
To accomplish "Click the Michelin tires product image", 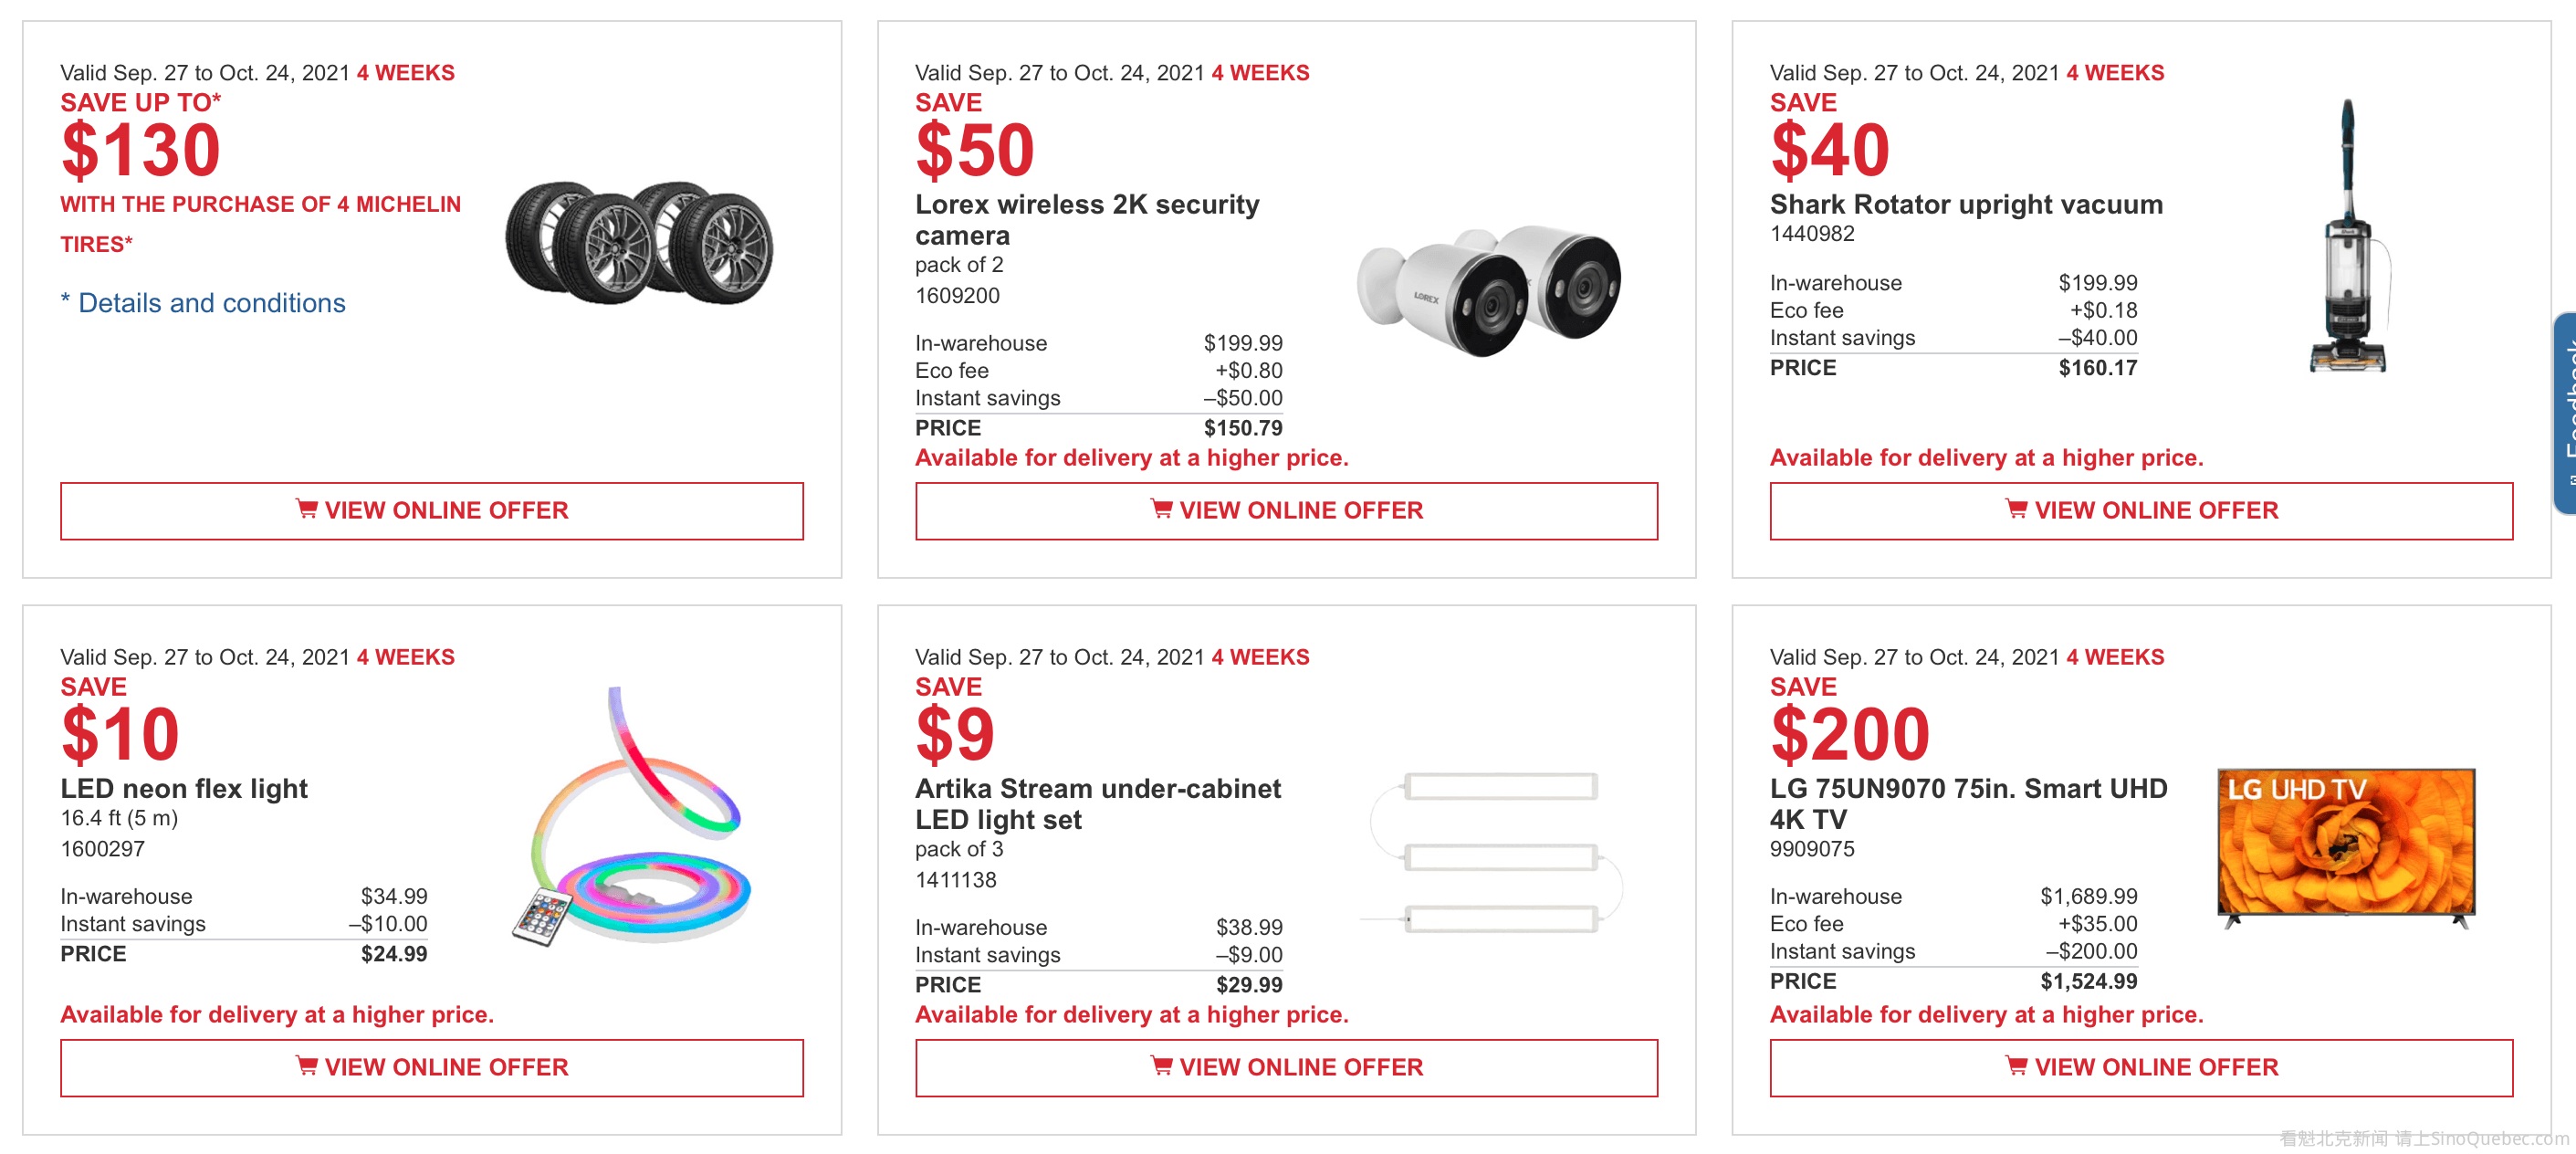I will [639, 242].
